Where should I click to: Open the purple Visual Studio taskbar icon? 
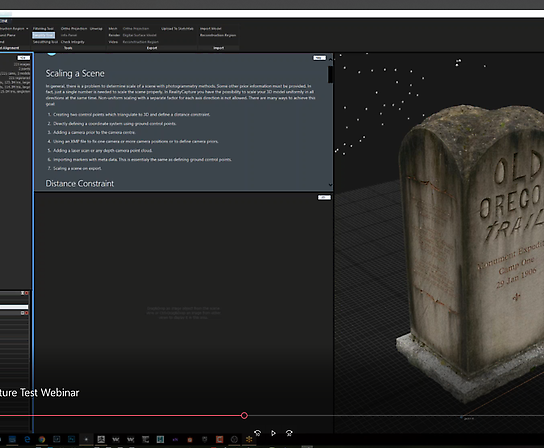[175, 439]
